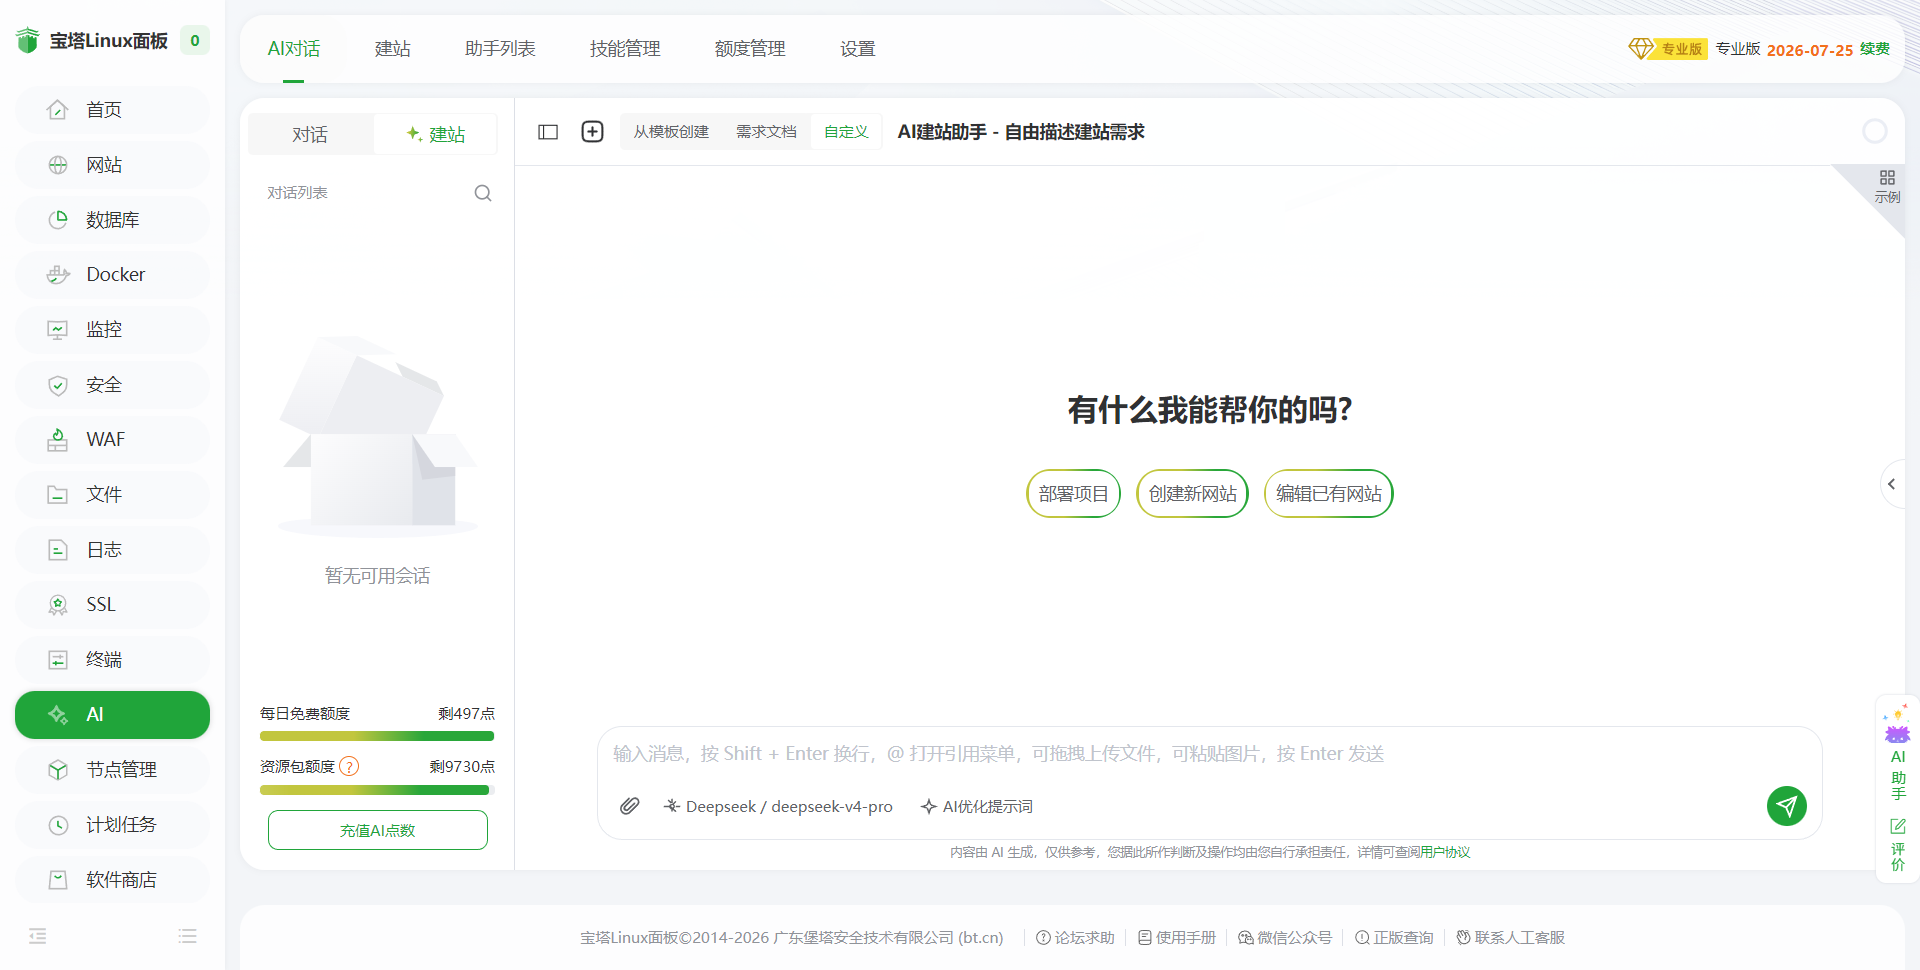Click the 续费 renew link
Viewport: 1920px width, 970px height.
1875,49
